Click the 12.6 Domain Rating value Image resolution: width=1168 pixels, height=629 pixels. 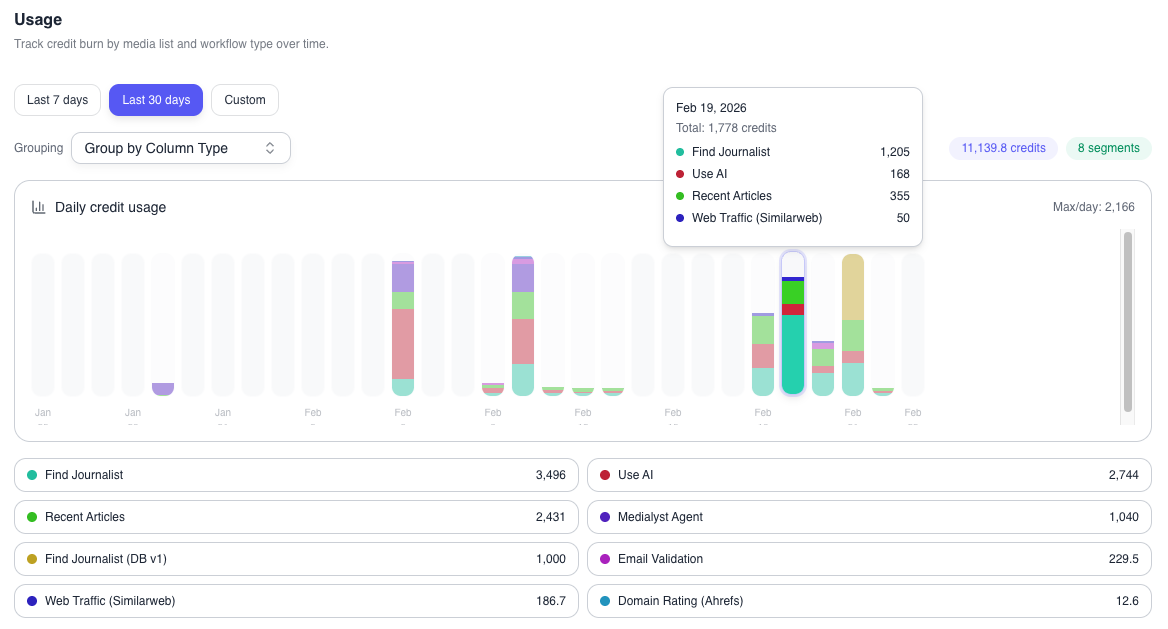click(1127, 601)
